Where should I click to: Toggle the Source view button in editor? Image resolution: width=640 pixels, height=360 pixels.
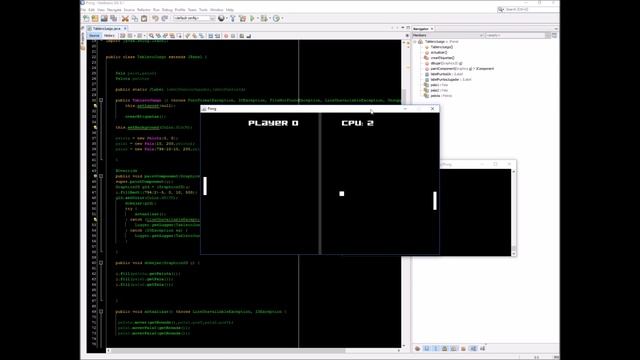point(94,36)
